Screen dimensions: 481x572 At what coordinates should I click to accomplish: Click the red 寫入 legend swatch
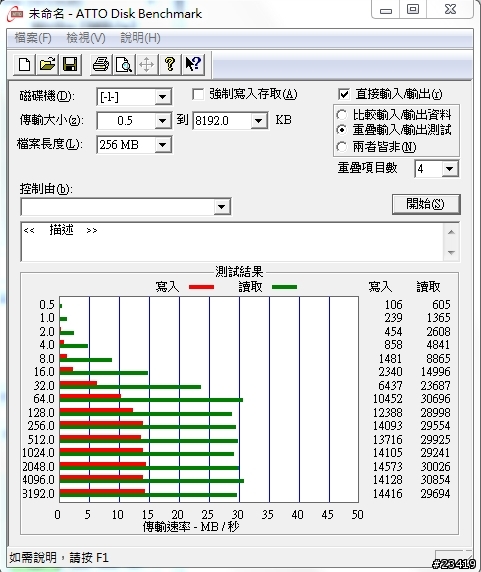click(201, 287)
